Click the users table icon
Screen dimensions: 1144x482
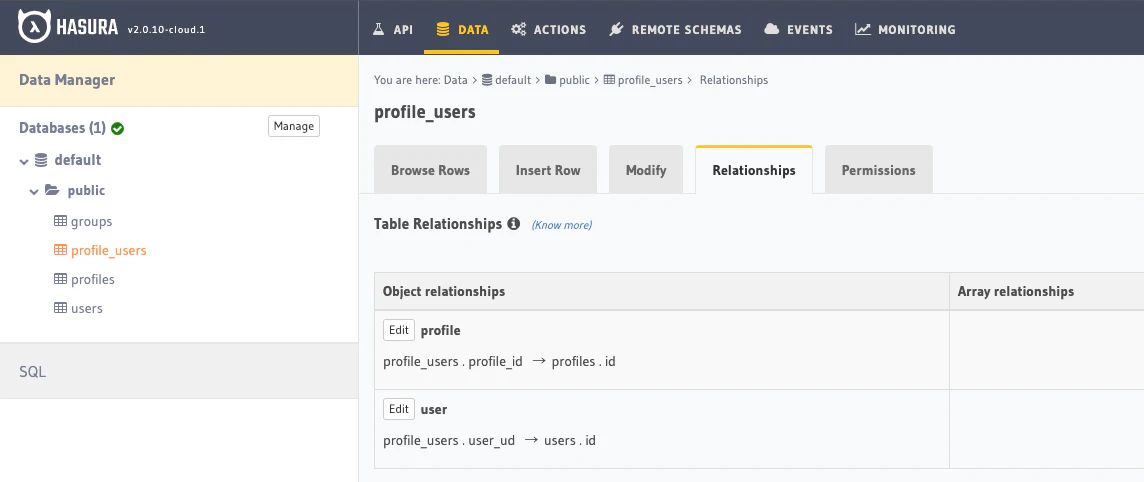click(61, 308)
